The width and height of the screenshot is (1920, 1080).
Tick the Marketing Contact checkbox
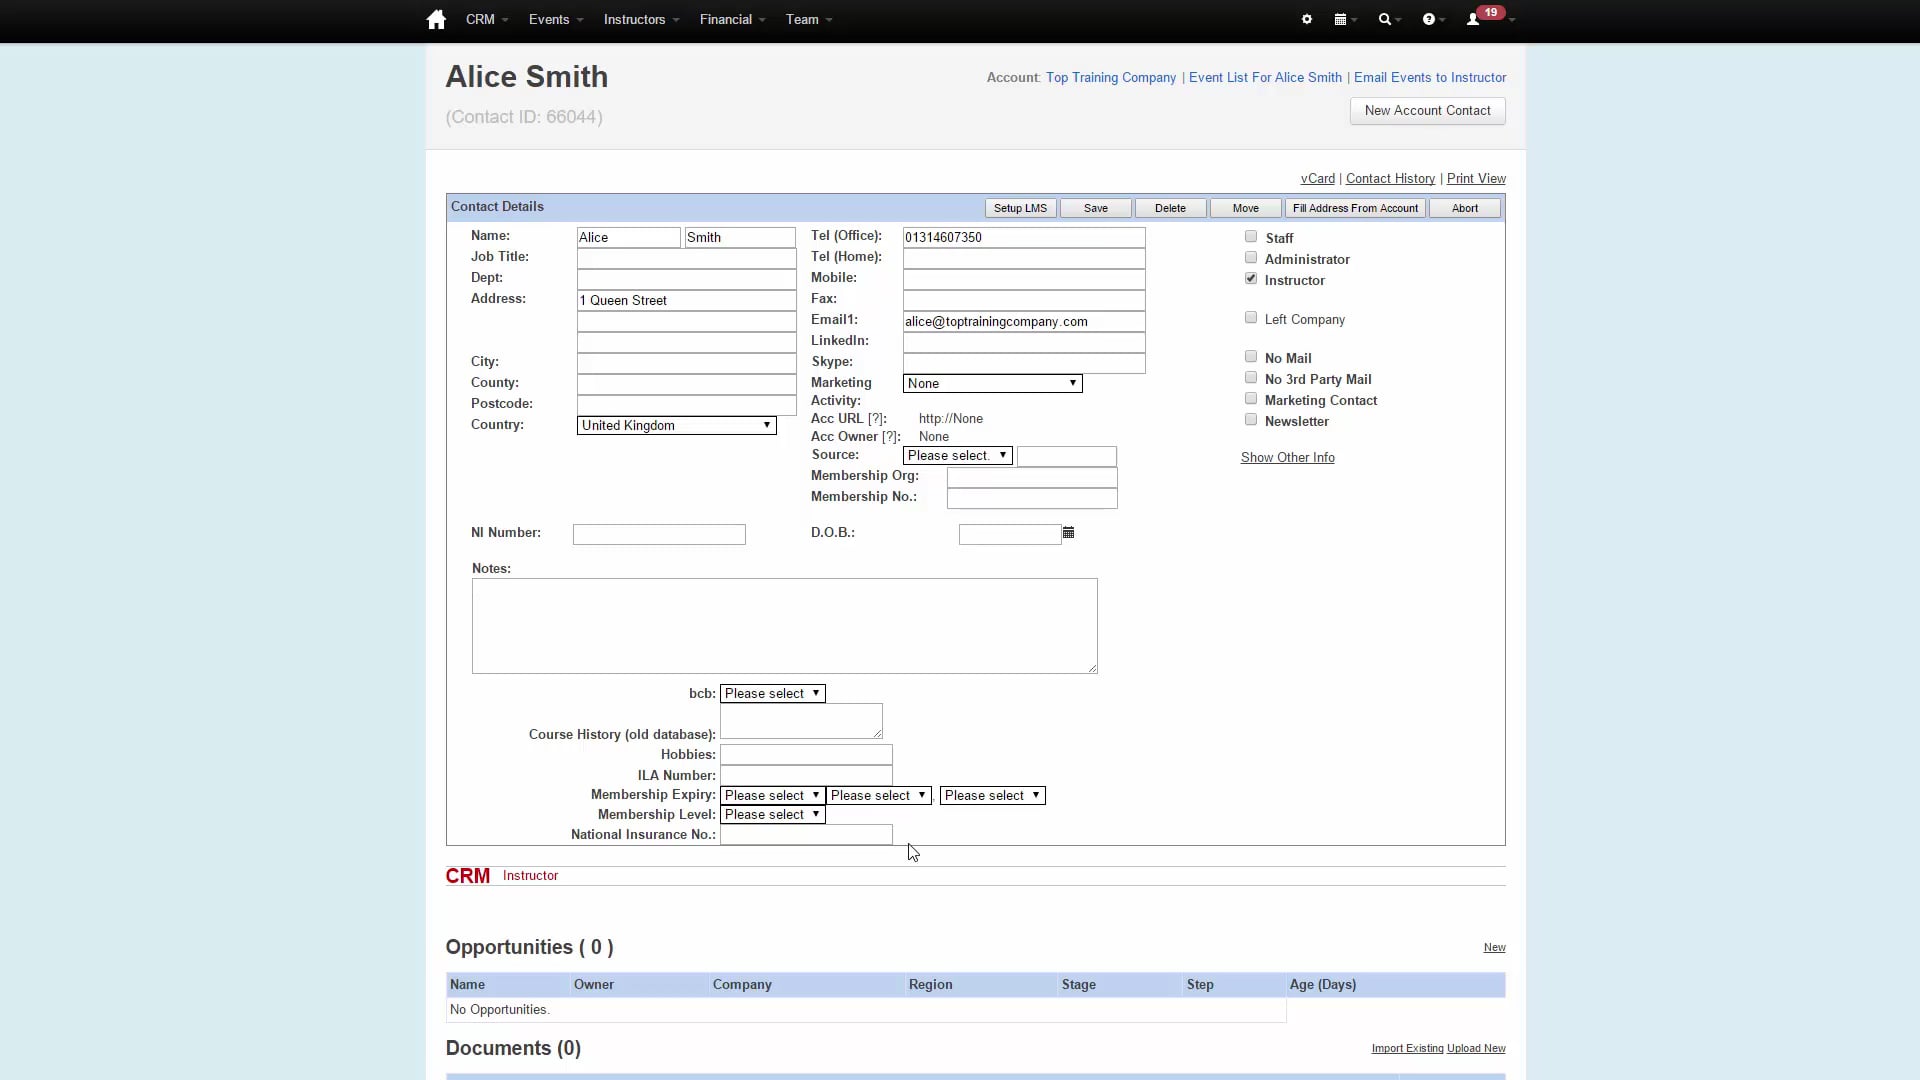pyautogui.click(x=1251, y=399)
